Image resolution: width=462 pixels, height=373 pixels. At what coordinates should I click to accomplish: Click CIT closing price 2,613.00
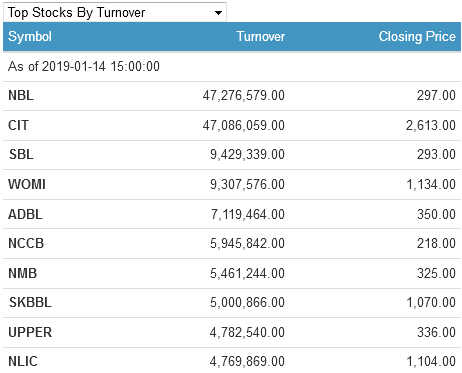pyautogui.click(x=431, y=125)
